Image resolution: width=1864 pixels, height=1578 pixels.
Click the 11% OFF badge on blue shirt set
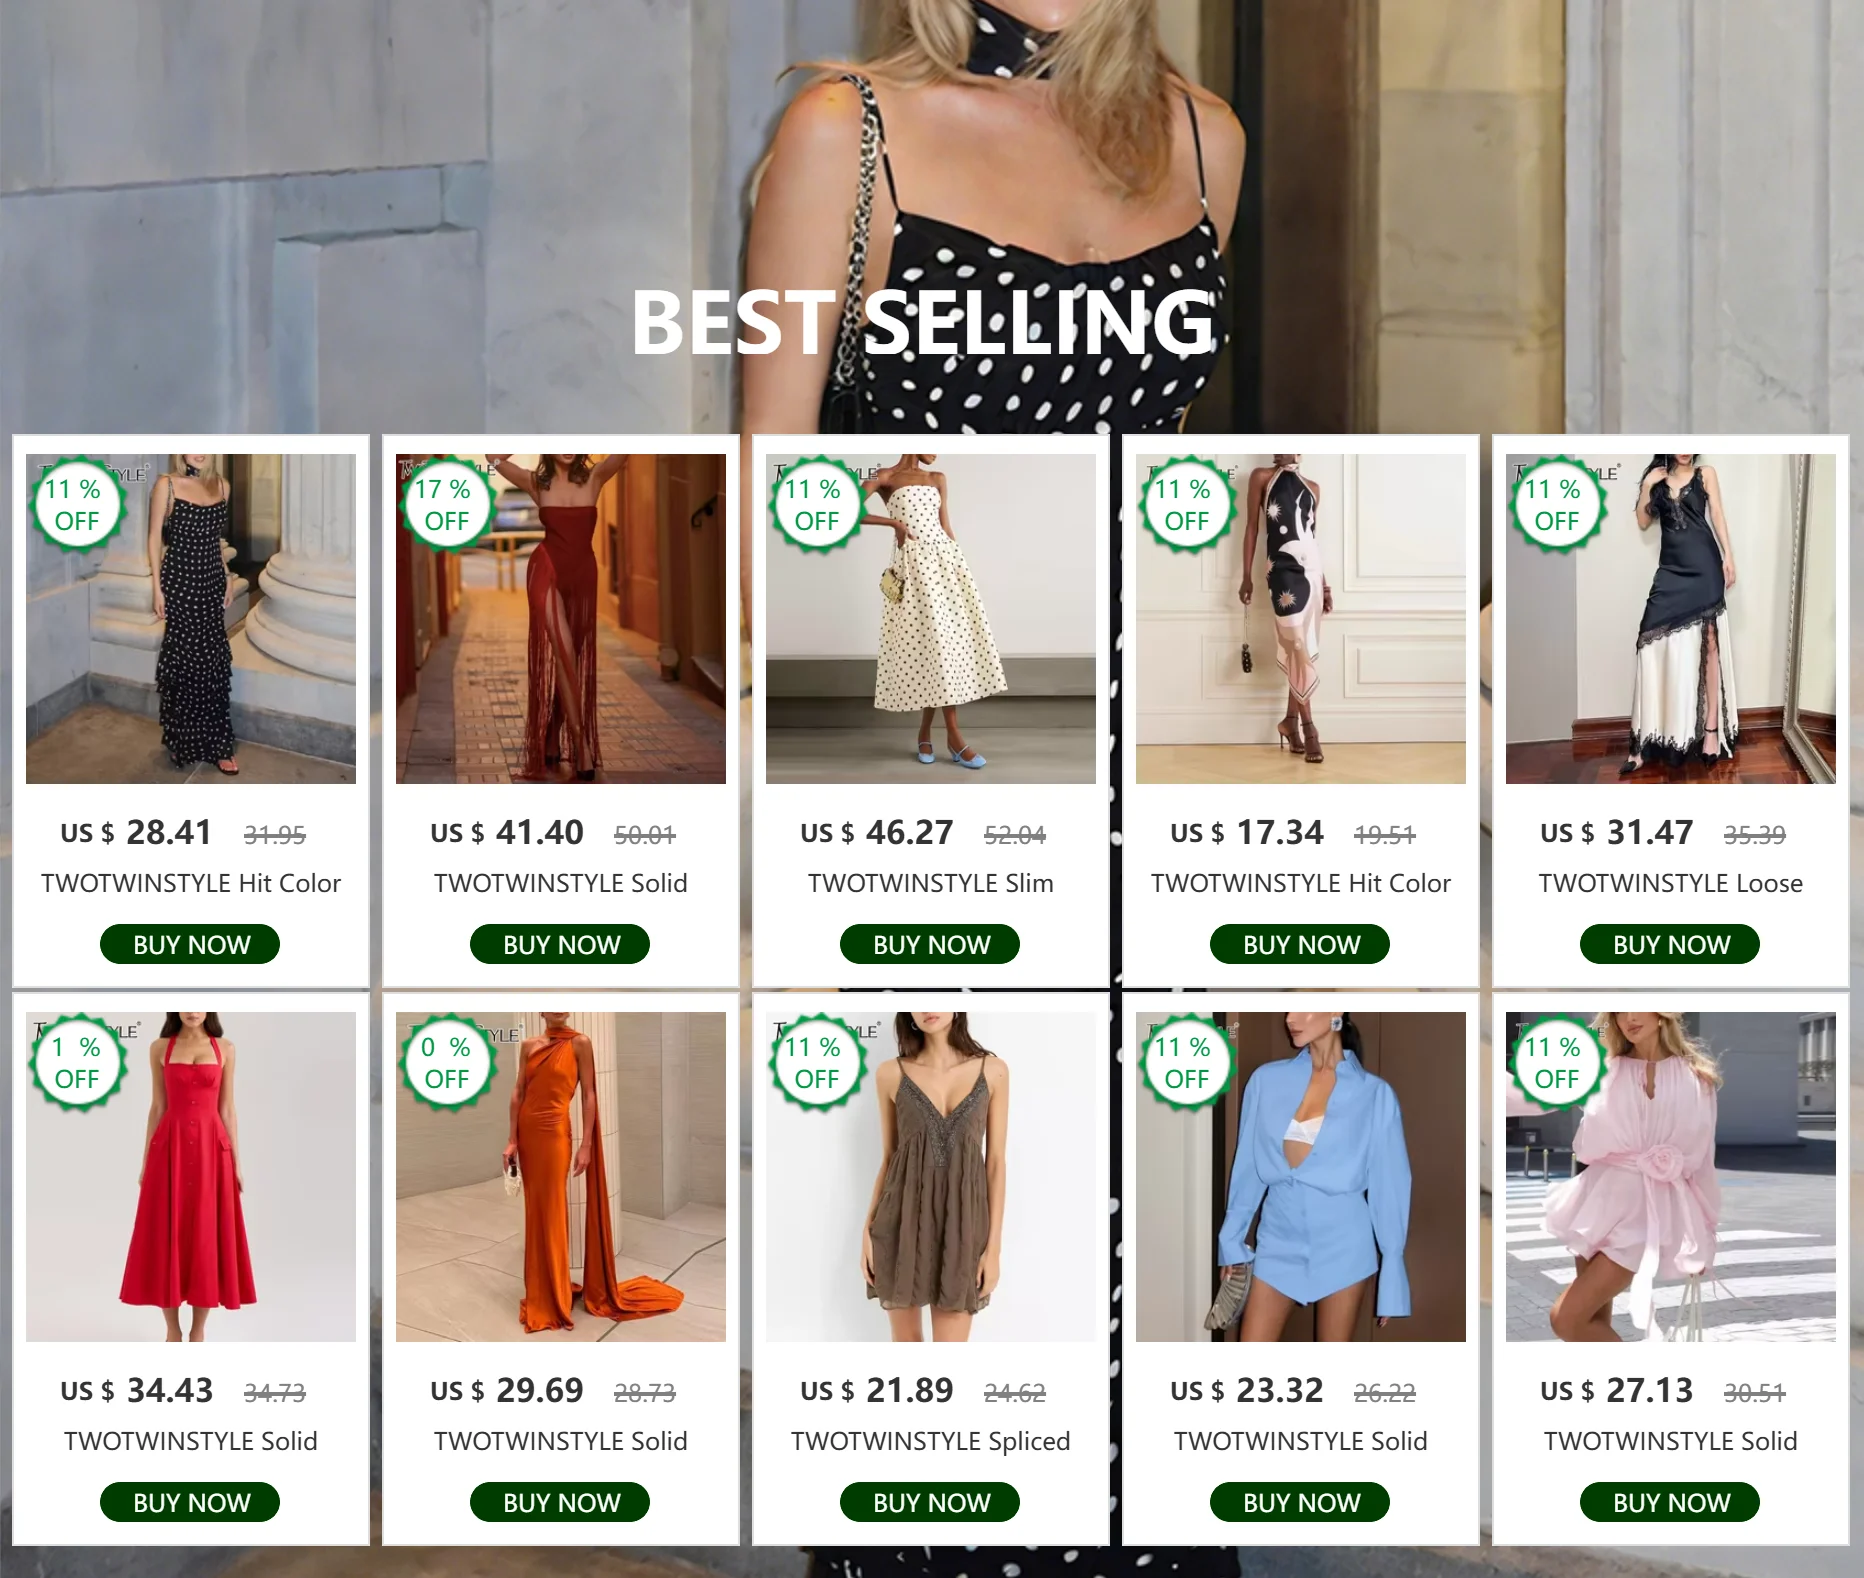point(1186,1063)
